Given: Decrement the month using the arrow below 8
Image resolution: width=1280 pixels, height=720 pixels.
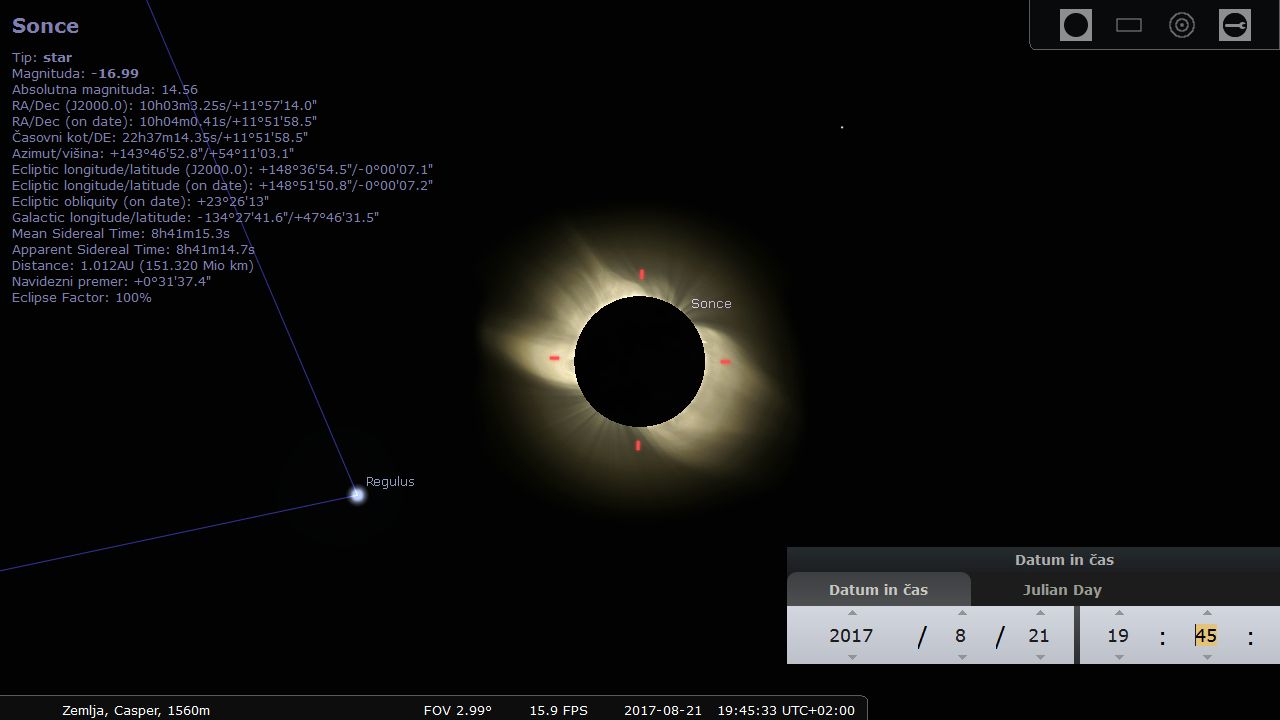Looking at the screenshot, I should pos(962,657).
